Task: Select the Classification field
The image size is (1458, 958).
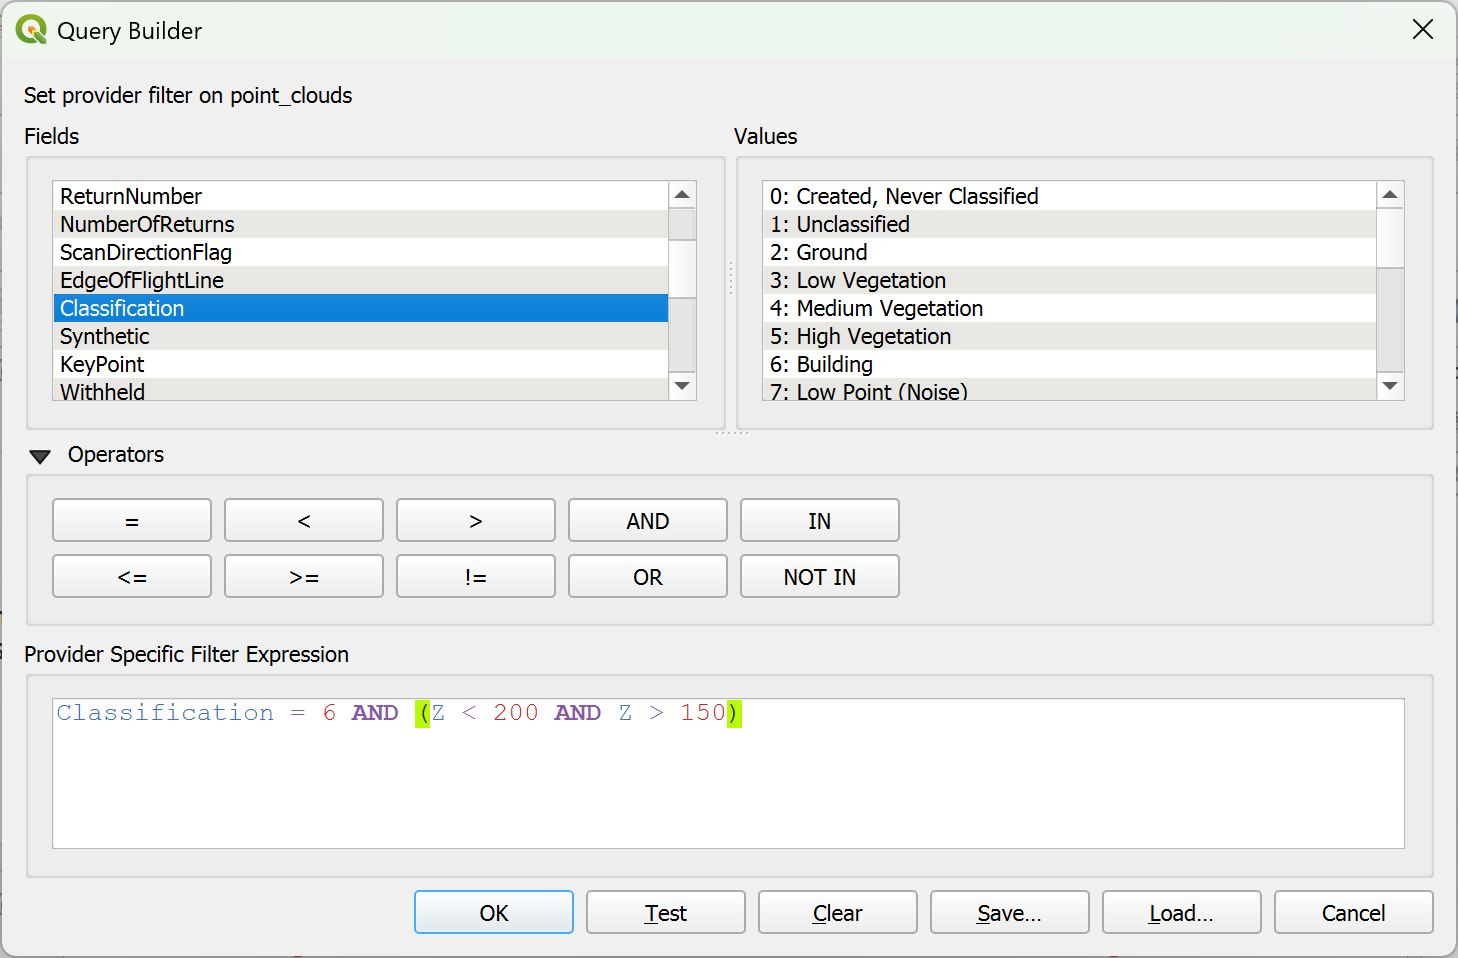Action: click(360, 308)
